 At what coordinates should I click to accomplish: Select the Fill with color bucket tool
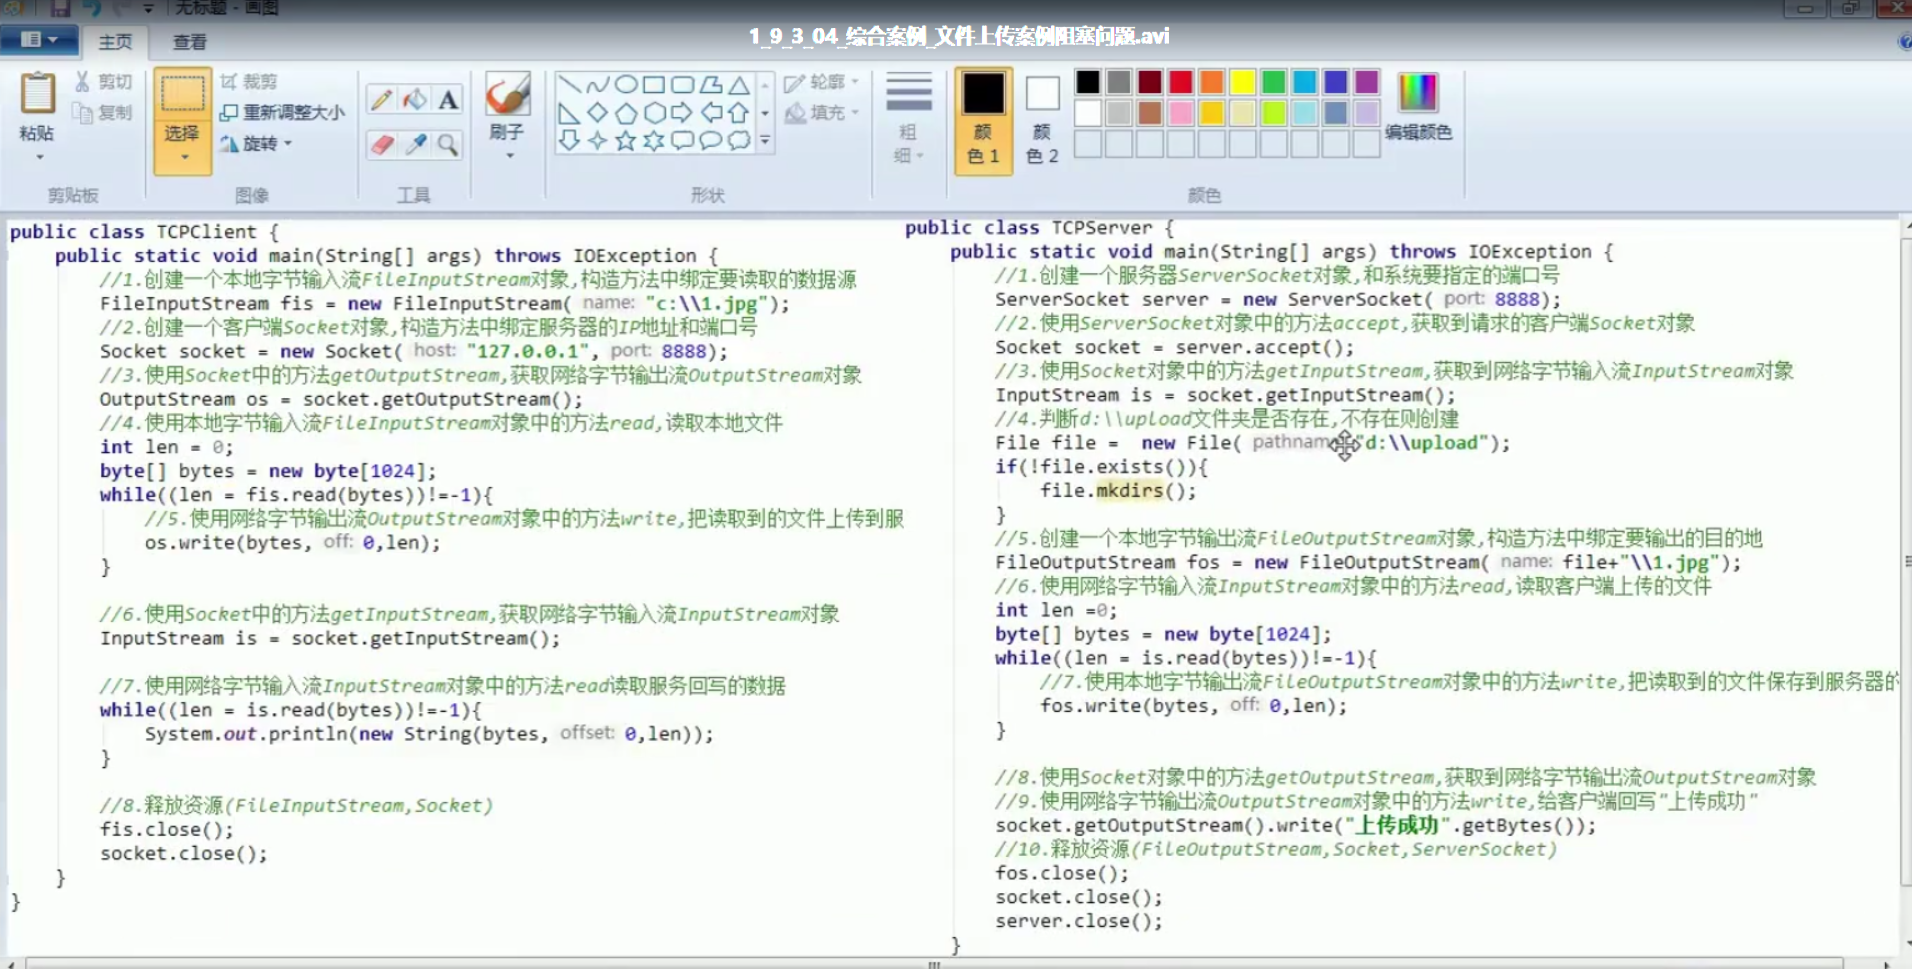coord(415,99)
